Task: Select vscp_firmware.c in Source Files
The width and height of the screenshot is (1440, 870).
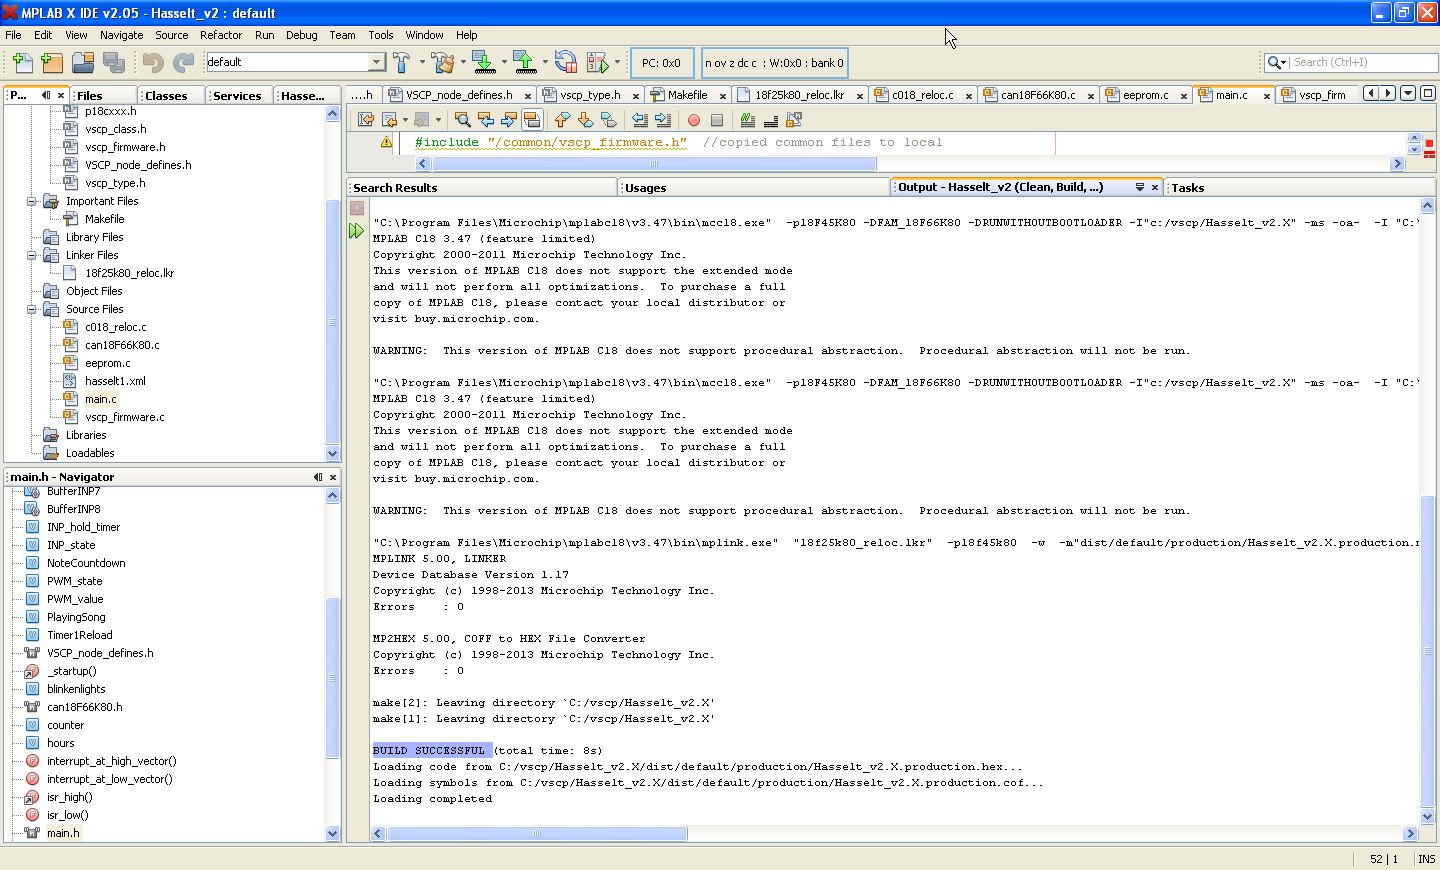Action: 124,417
